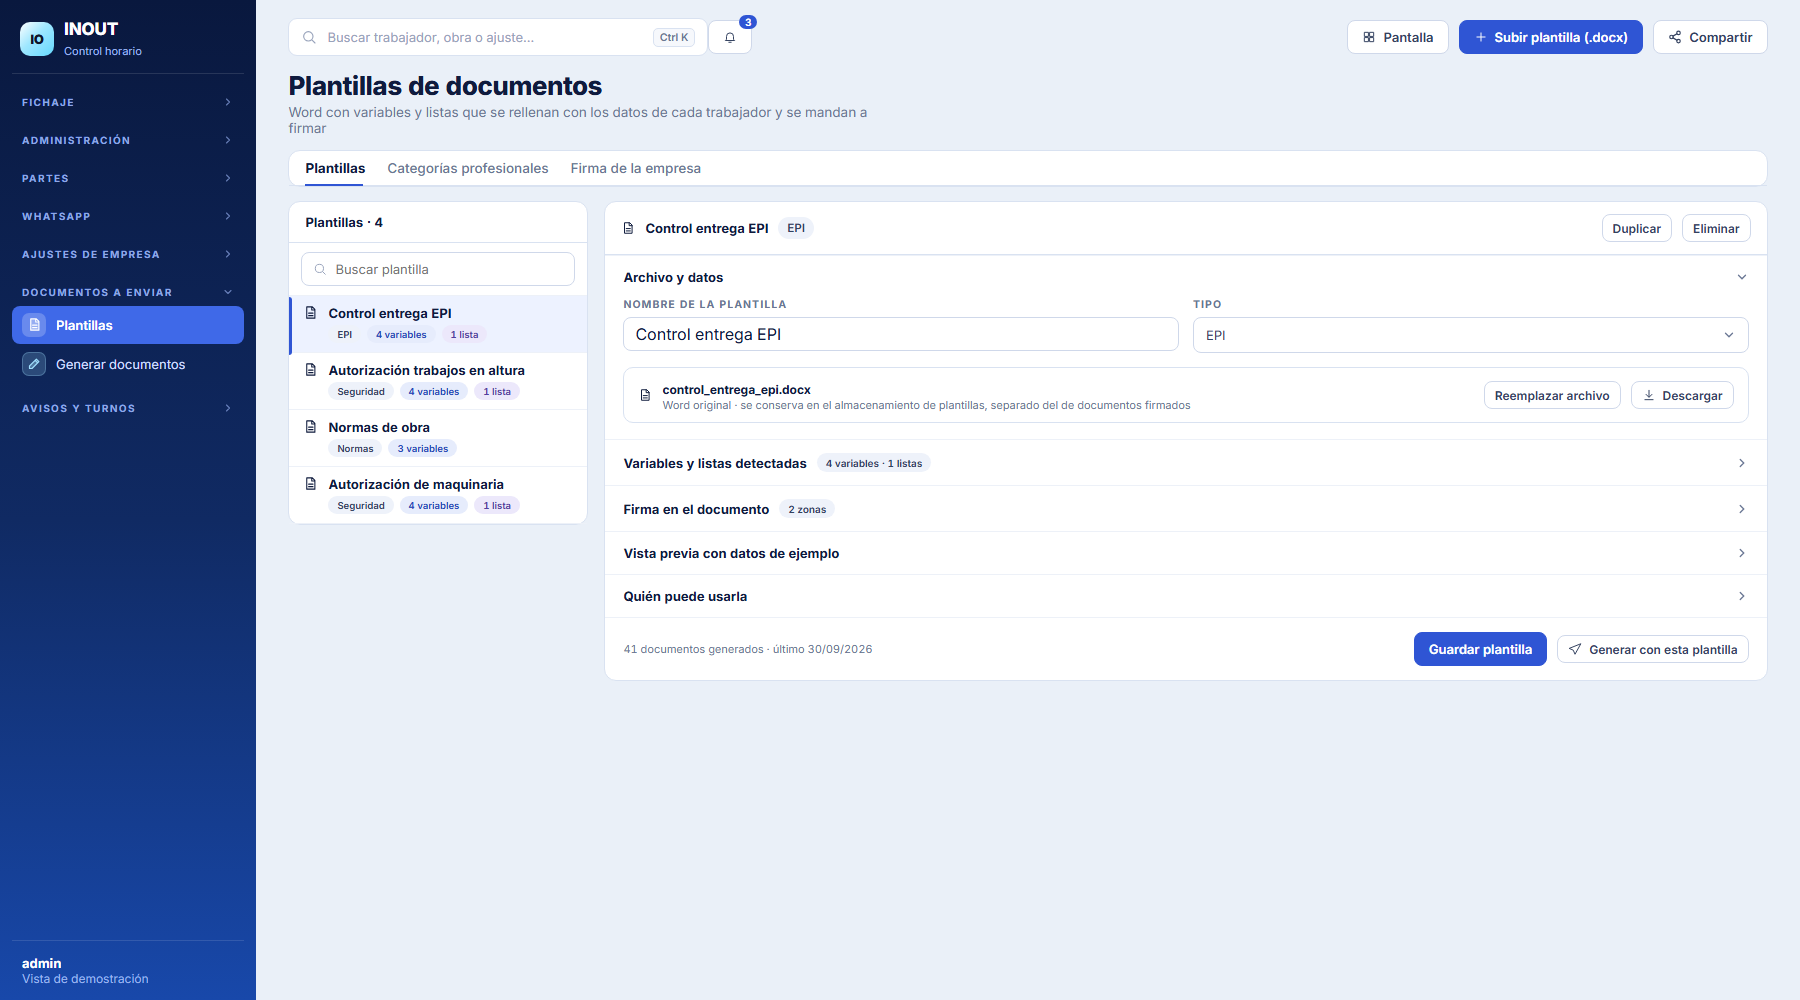This screenshot has width=1800, height=1000.
Task: Focus the Buscar trabajador, obra o ajuste field
Action: tap(498, 38)
